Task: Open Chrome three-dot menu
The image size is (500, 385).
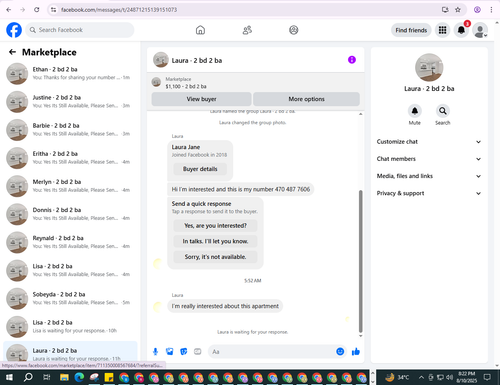Action: [x=491, y=10]
